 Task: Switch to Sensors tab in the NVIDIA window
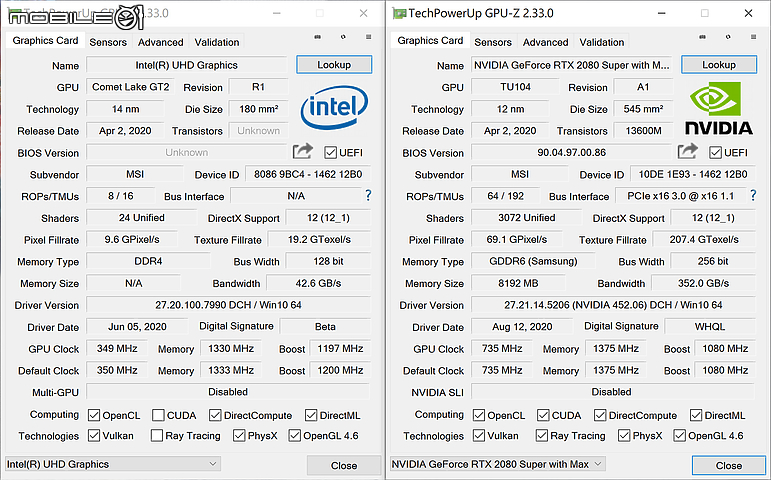[x=493, y=42]
